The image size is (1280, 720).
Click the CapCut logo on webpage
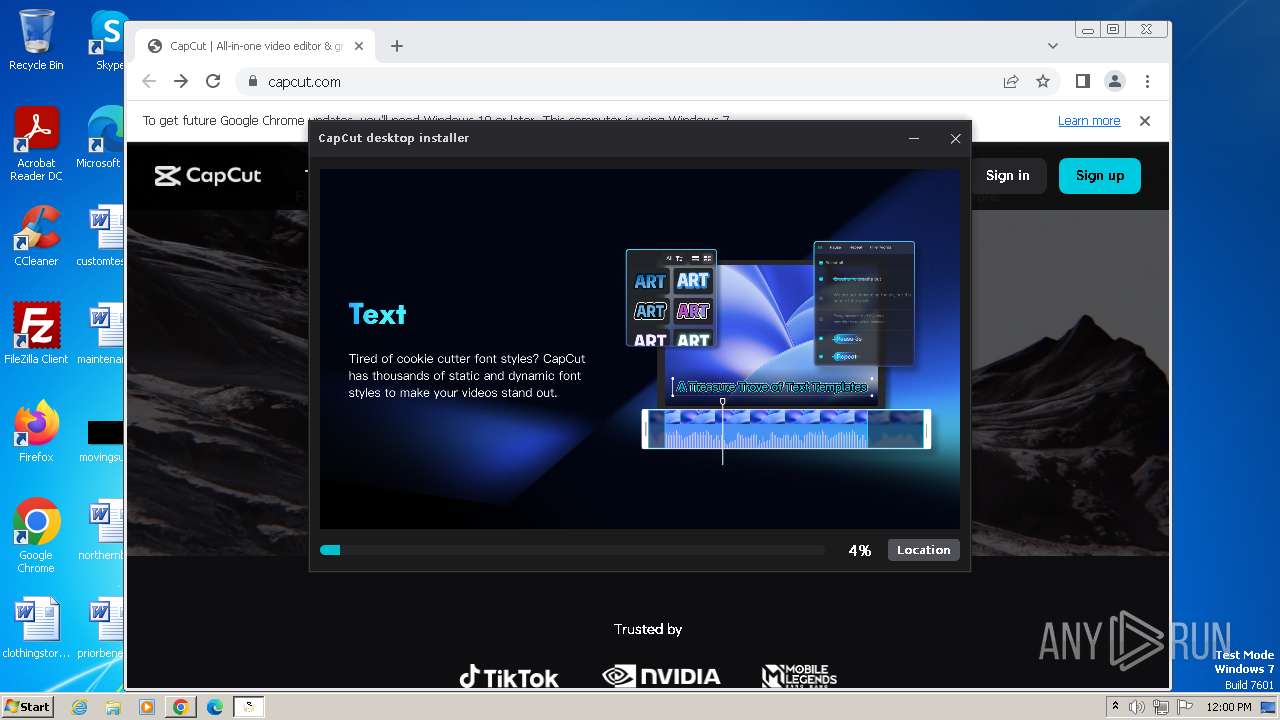tap(208, 176)
